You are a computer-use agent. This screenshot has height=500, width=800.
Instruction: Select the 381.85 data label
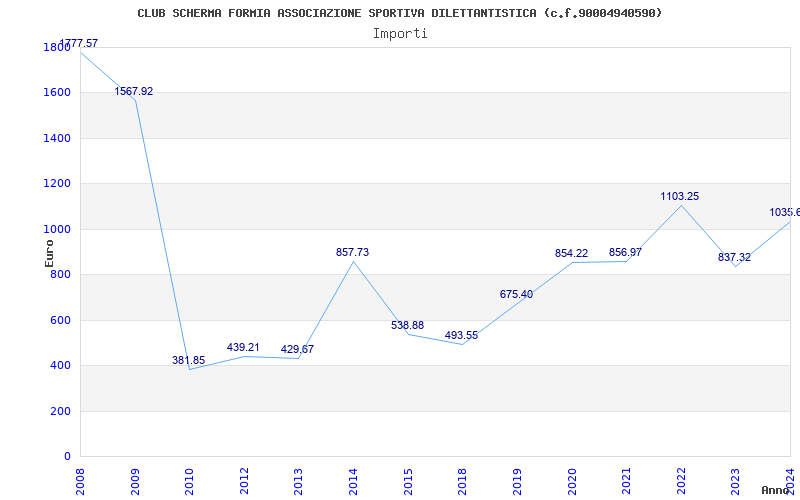point(188,360)
